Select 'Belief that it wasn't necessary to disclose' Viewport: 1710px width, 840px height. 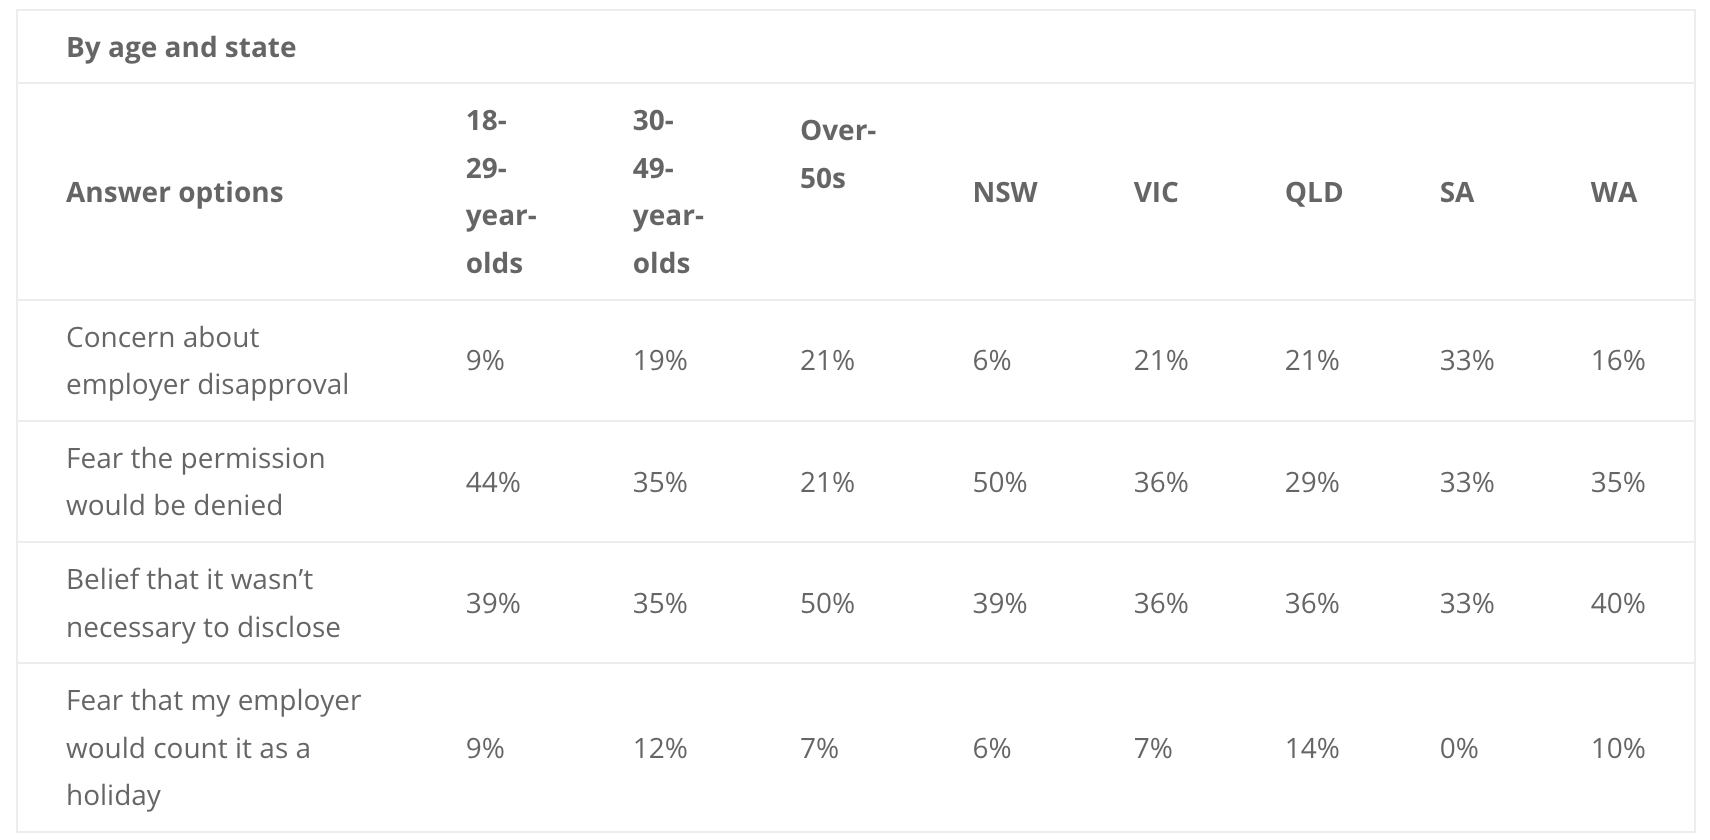(x=203, y=603)
